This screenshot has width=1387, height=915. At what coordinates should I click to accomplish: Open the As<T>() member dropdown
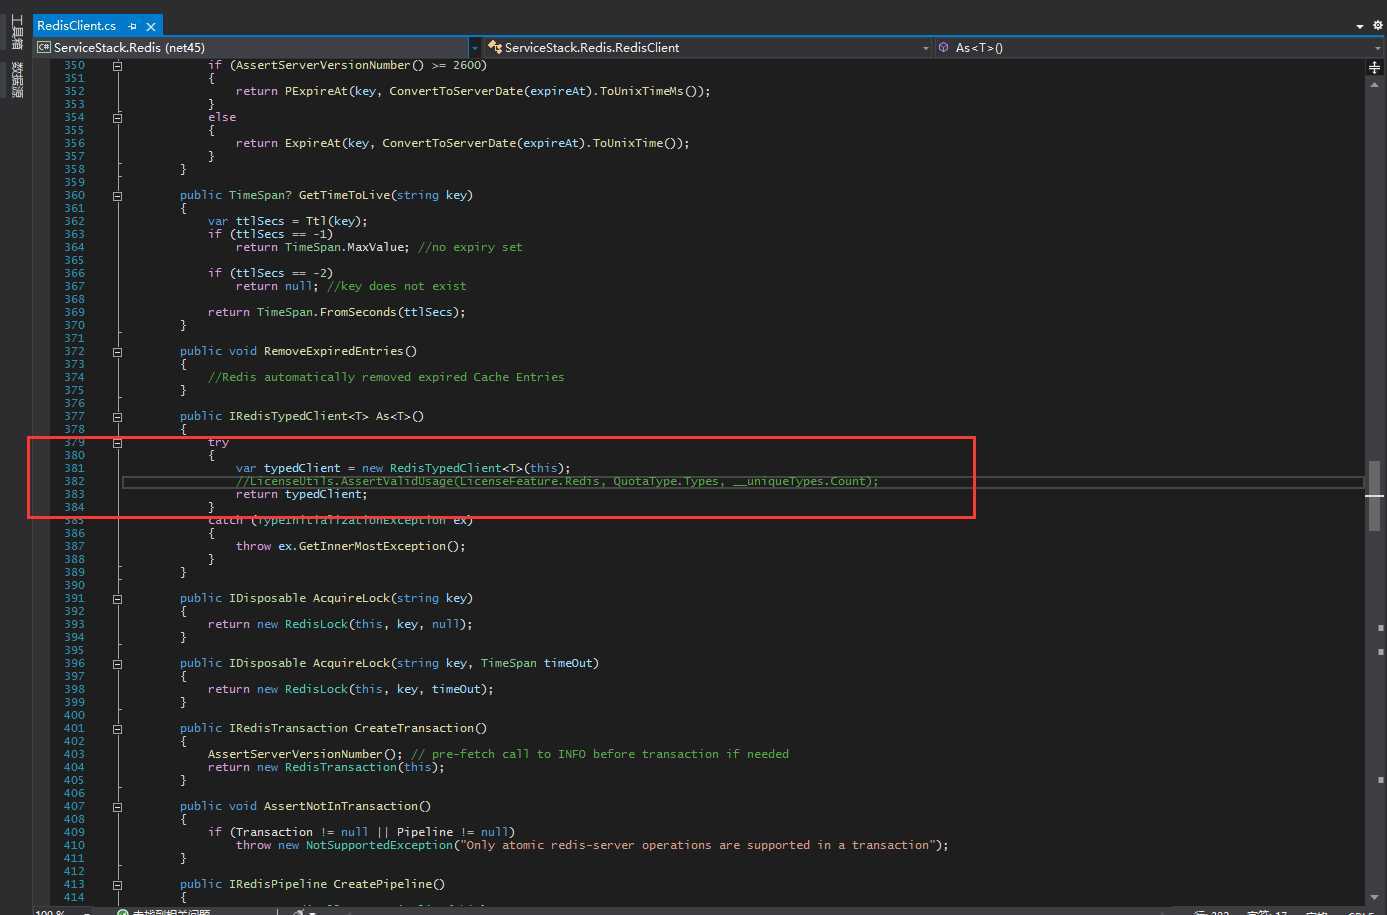pyautogui.click(x=1377, y=47)
